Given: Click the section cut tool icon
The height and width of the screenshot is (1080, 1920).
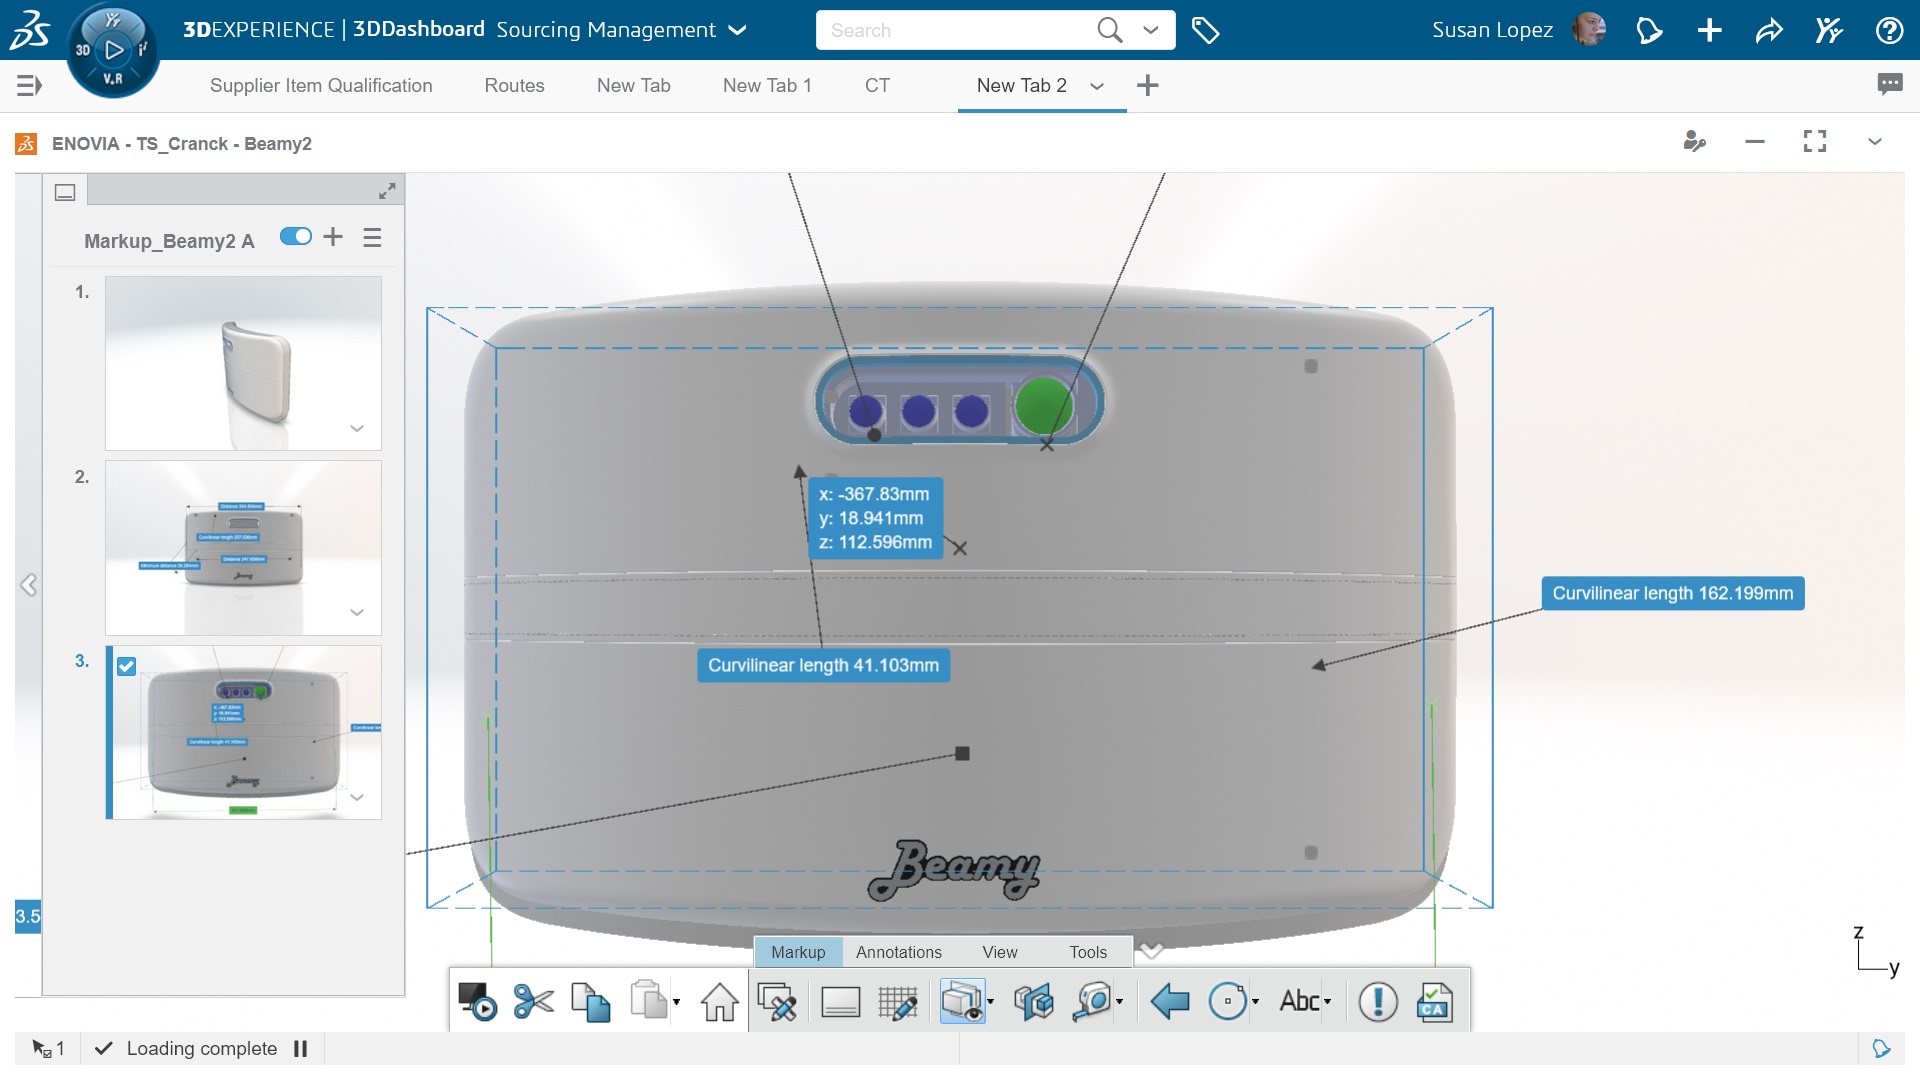Looking at the screenshot, I should point(1033,1001).
